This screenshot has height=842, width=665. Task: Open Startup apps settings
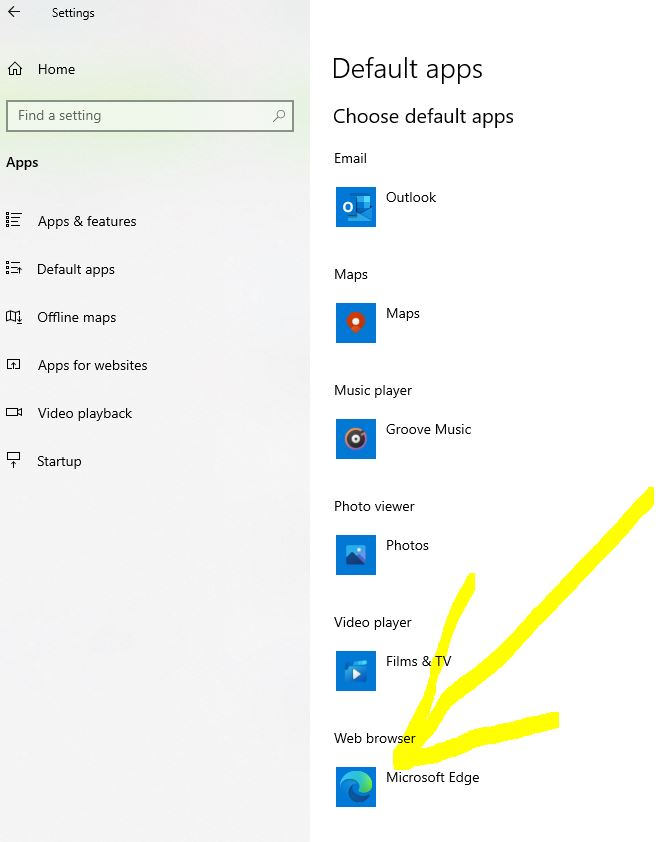point(59,461)
